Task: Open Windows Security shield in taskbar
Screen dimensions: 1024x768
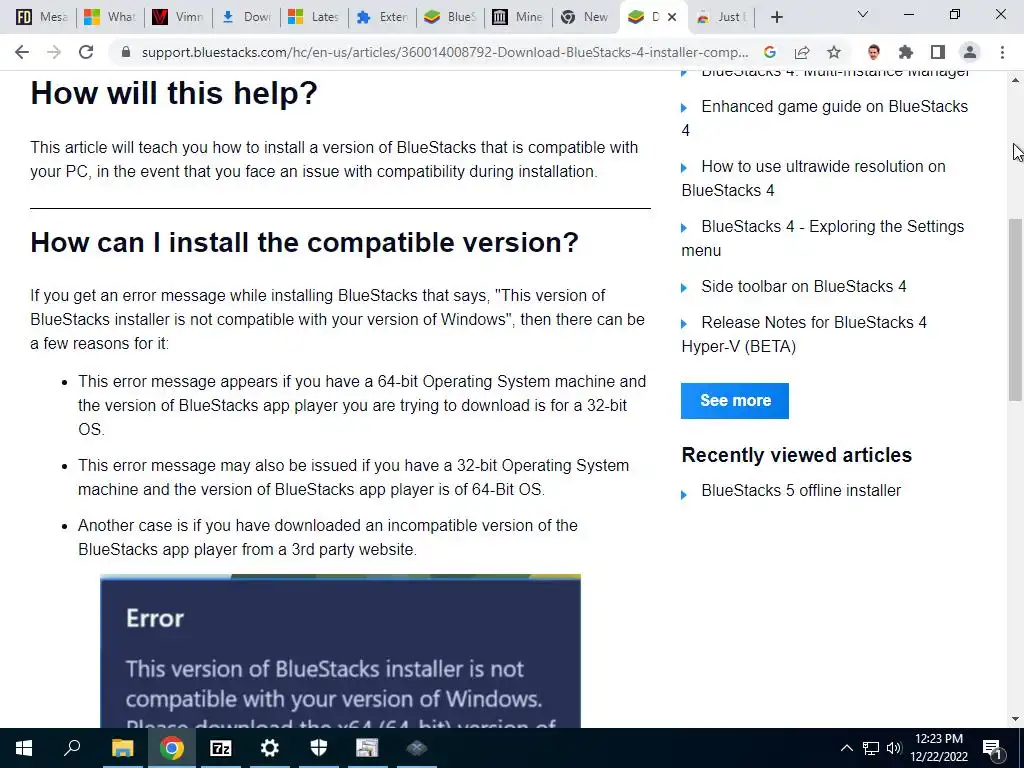Action: [318, 748]
